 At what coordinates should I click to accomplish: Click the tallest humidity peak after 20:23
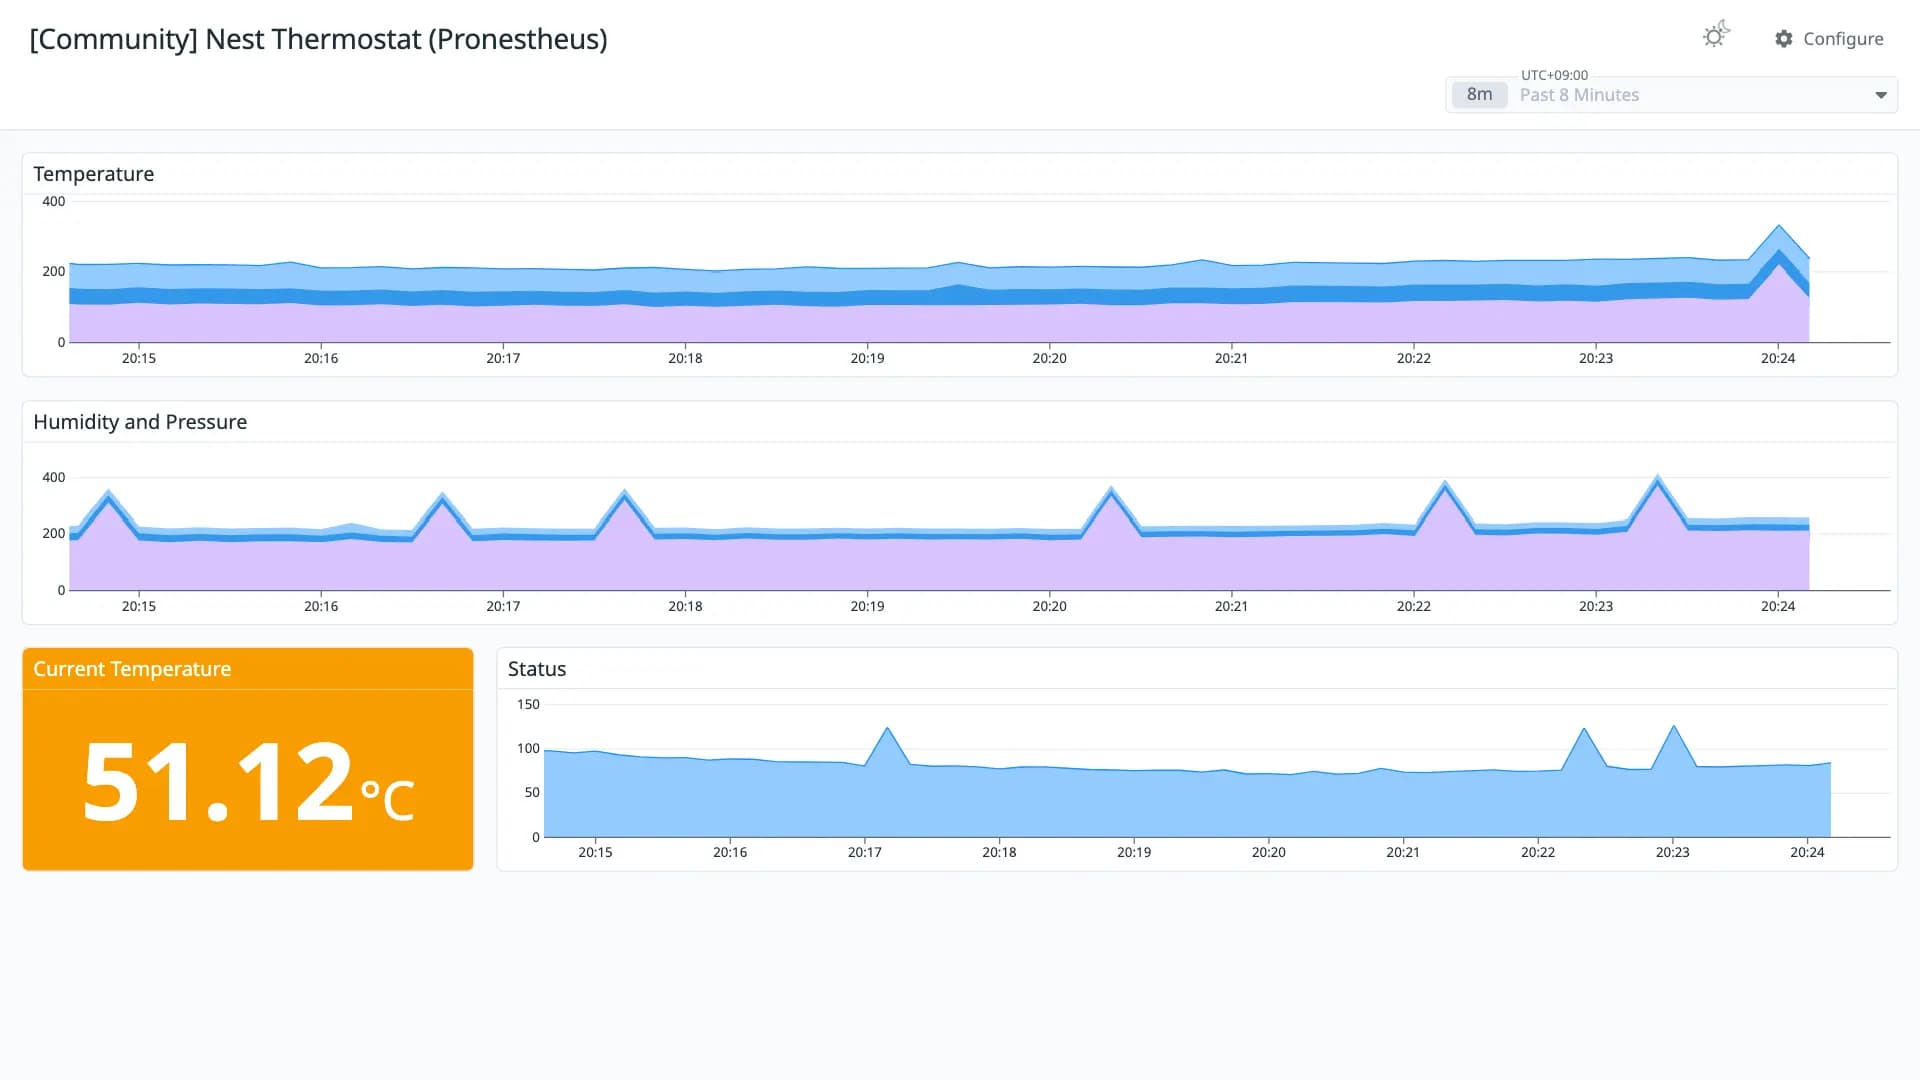pos(1657,478)
